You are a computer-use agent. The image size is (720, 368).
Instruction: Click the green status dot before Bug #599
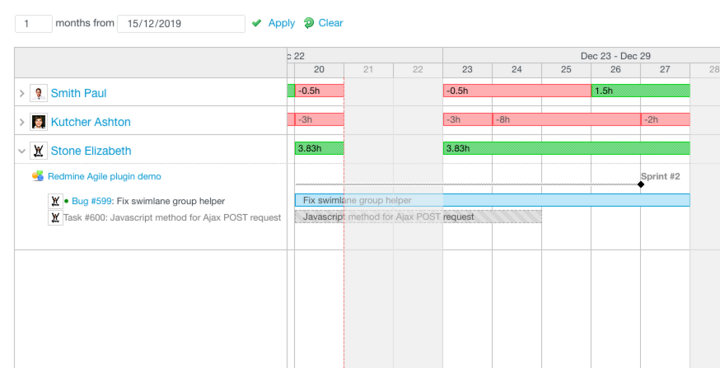click(67, 201)
